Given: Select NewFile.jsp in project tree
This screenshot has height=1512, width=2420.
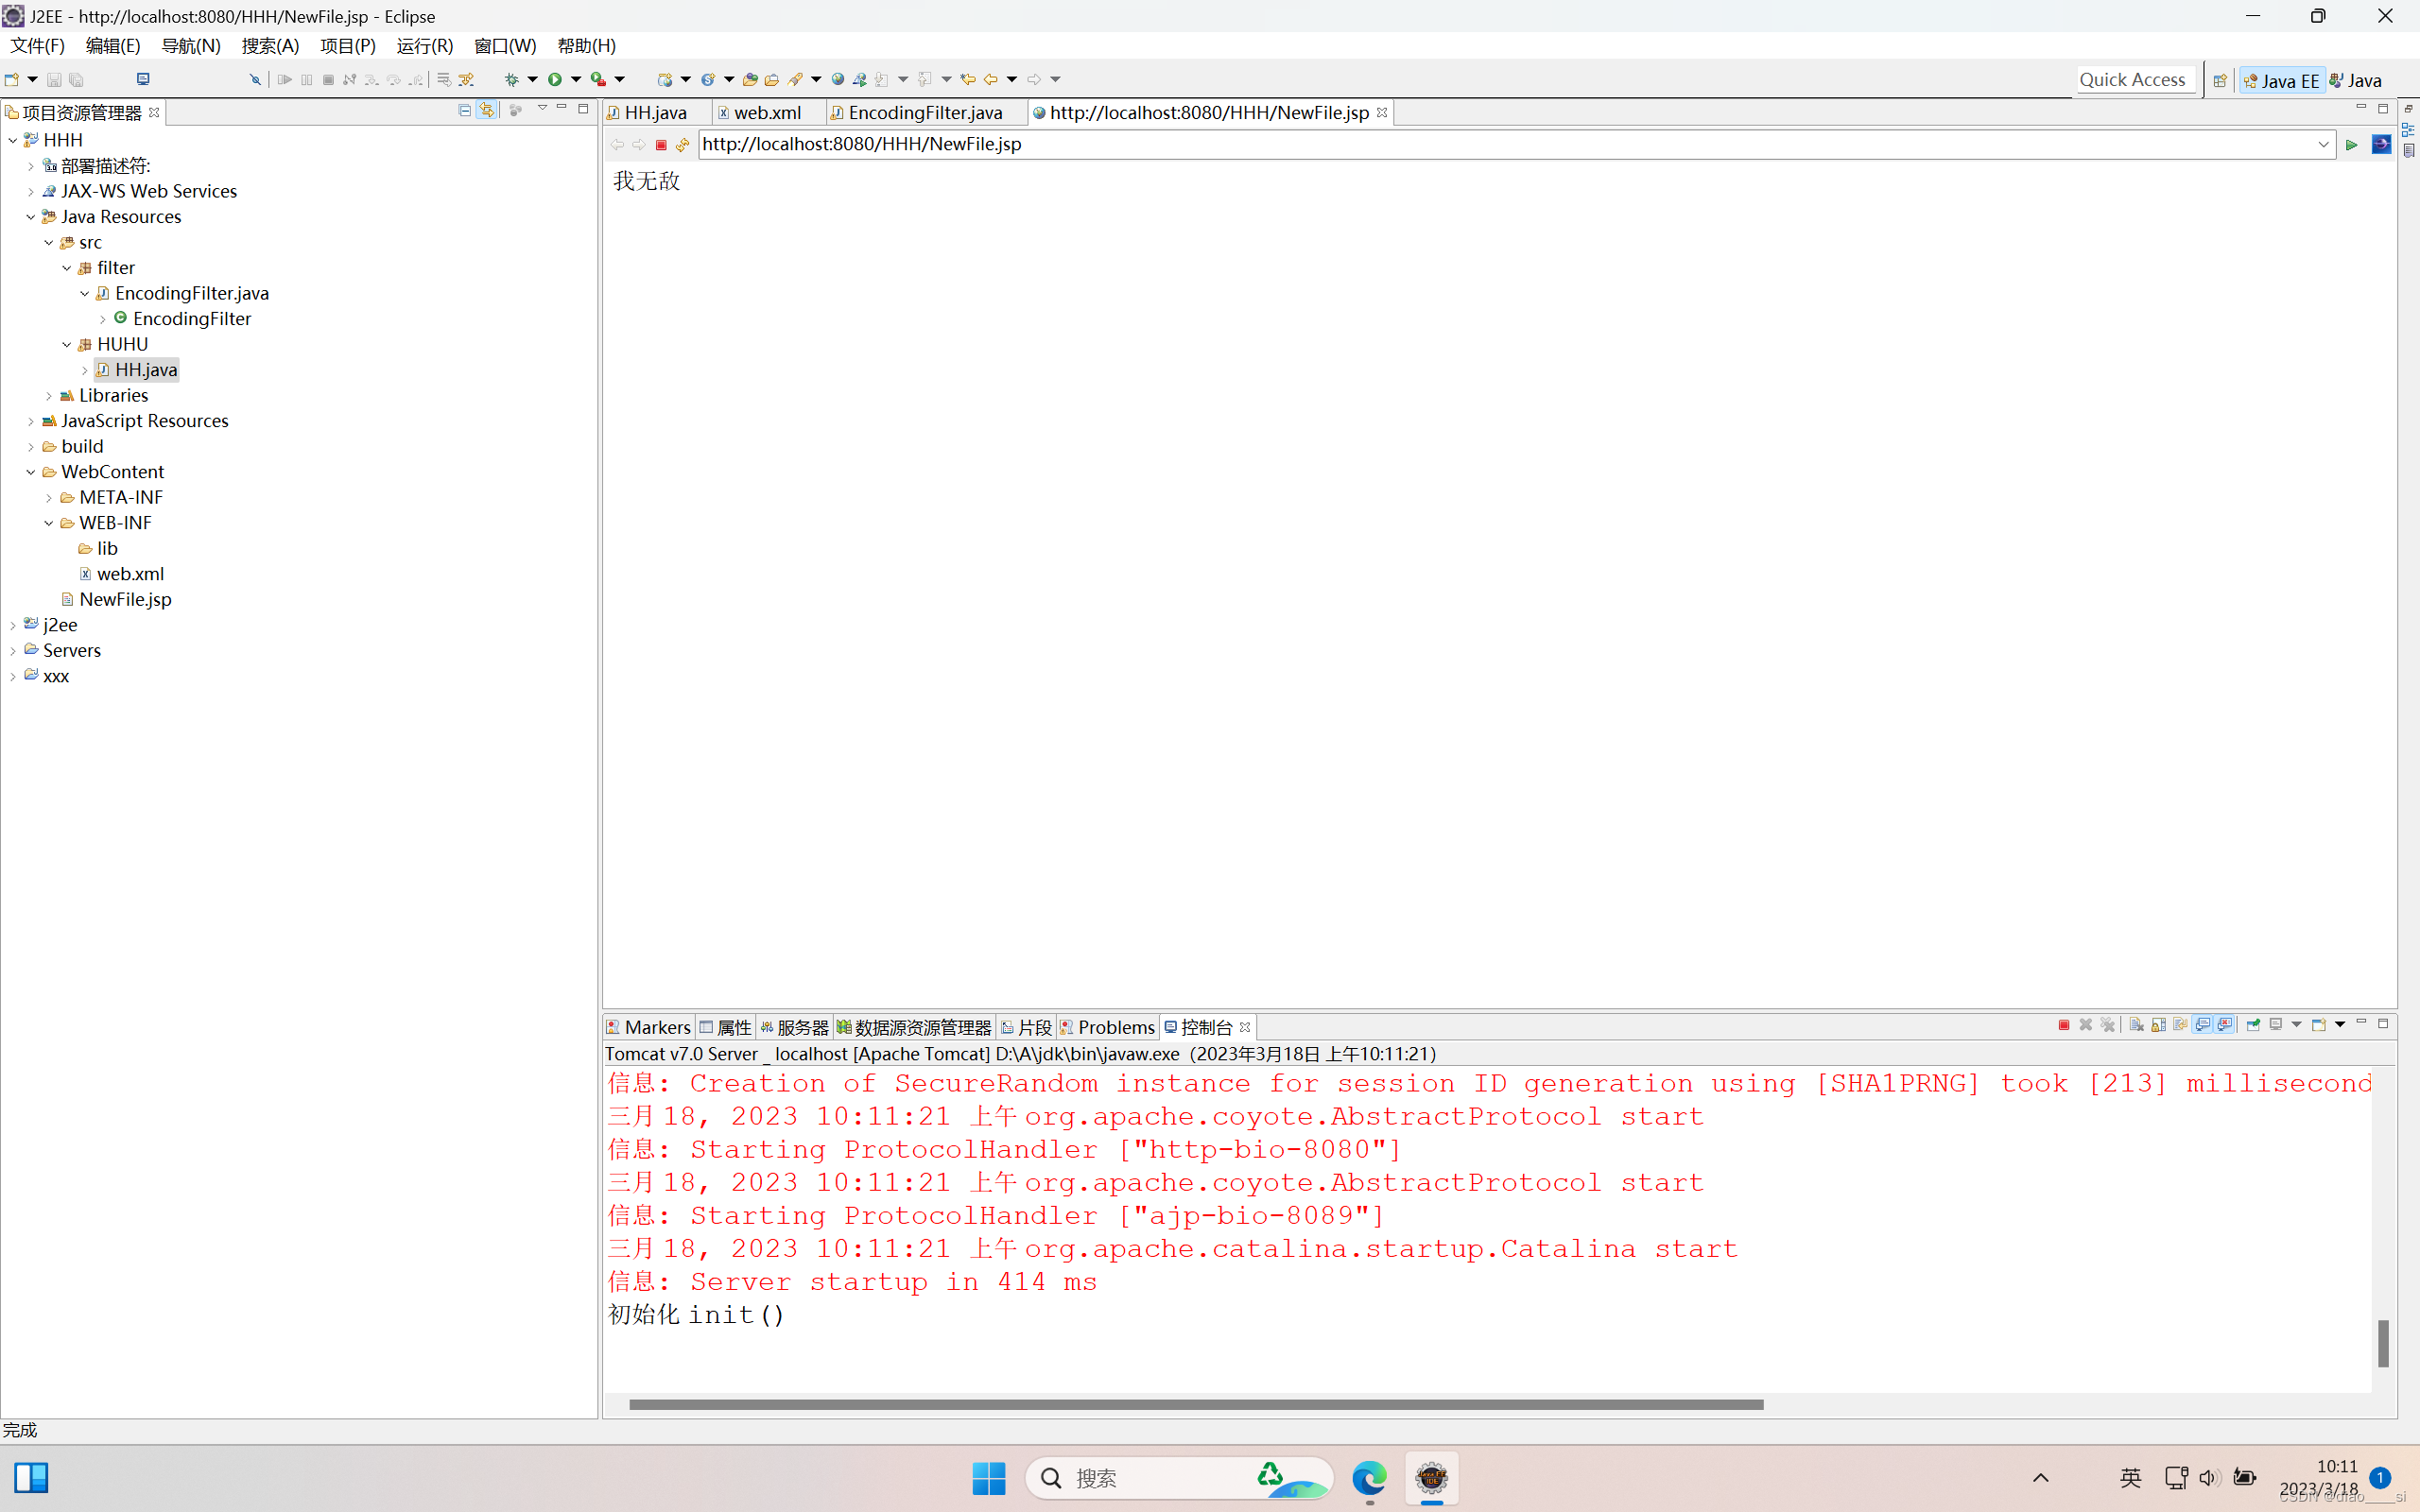Looking at the screenshot, I should point(125,599).
